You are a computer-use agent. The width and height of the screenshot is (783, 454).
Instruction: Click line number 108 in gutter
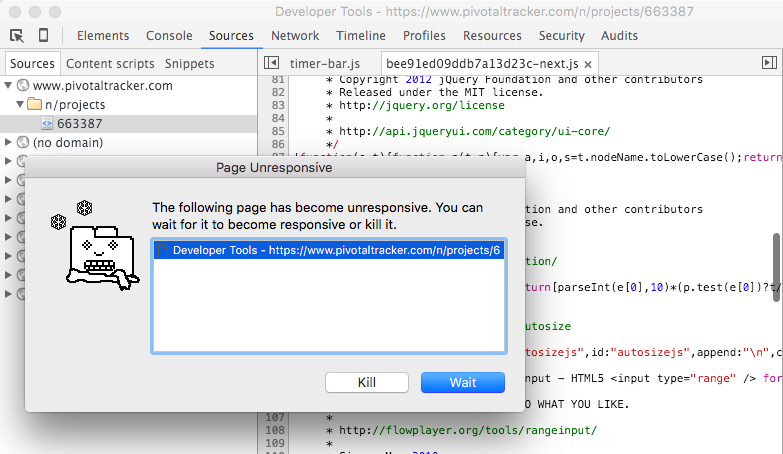[x=275, y=430]
